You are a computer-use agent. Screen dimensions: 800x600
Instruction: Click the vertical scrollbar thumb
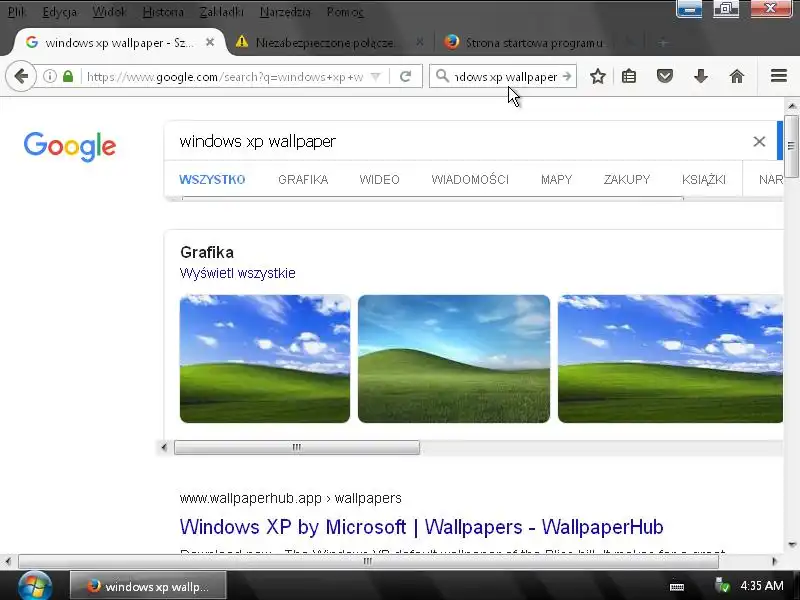(791, 146)
